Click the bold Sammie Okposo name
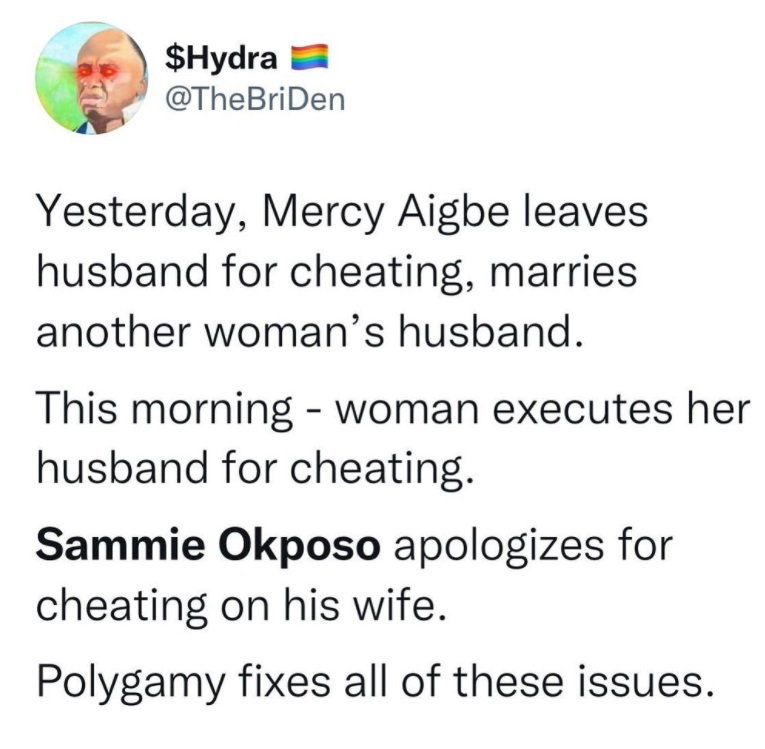The width and height of the screenshot is (765, 749). tap(209, 547)
